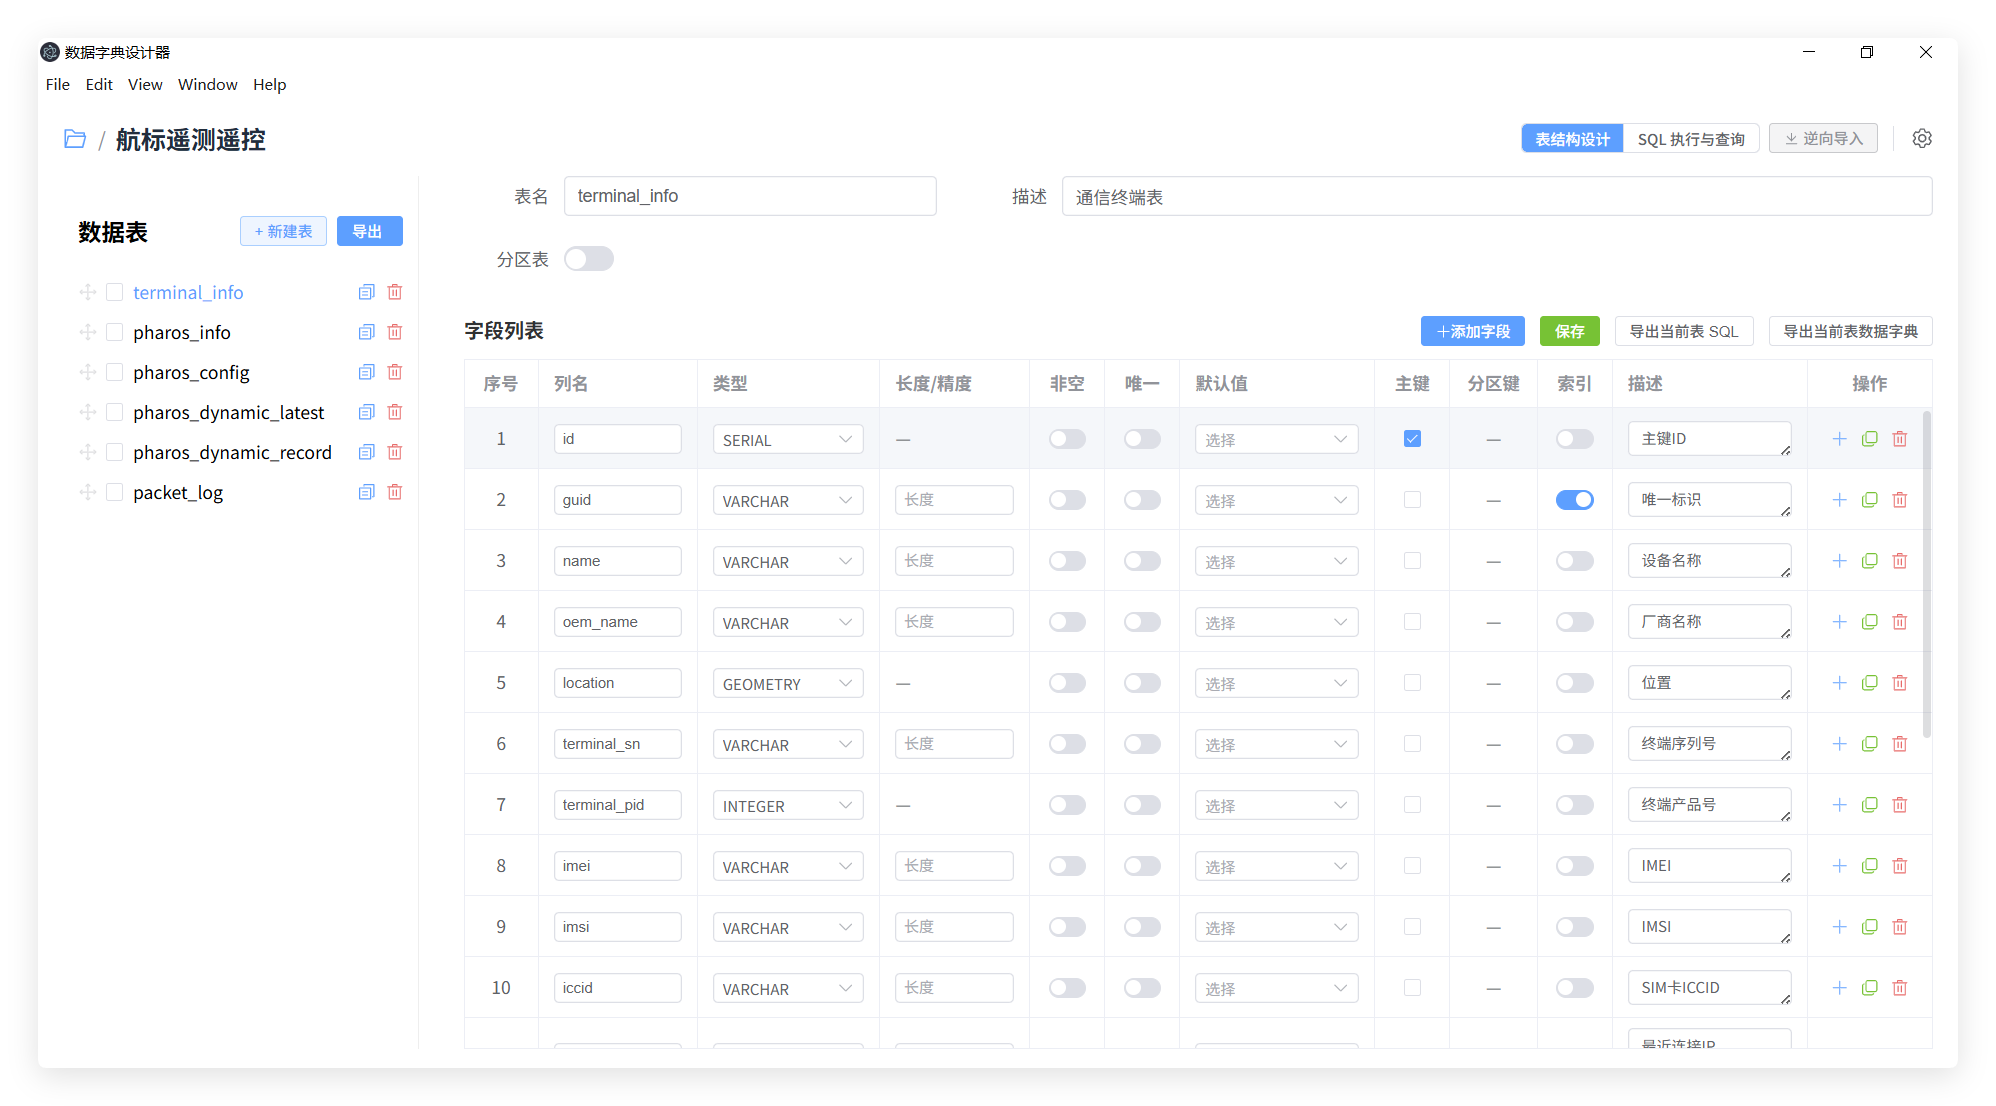The width and height of the screenshot is (1996, 1106).
Task: Enable the partition table switch
Action: point(588,259)
